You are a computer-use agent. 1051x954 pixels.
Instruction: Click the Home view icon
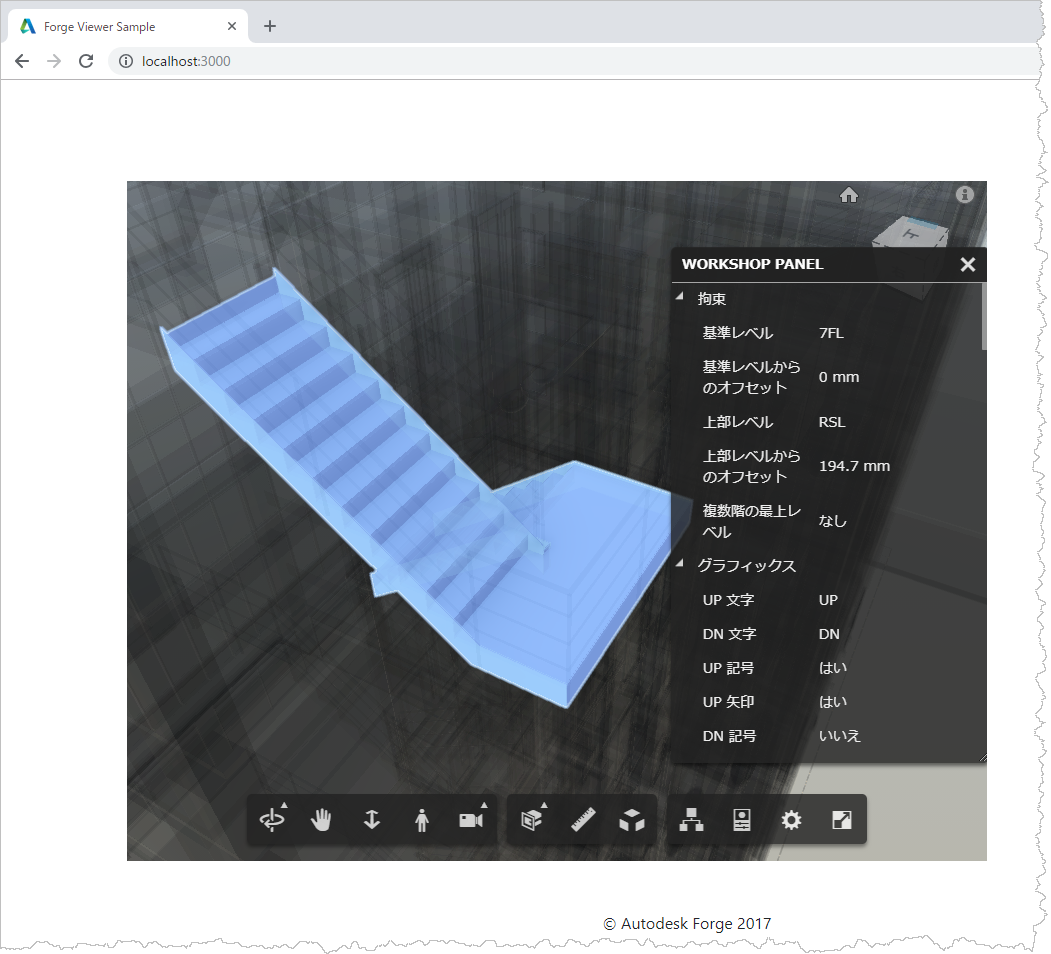coord(848,195)
